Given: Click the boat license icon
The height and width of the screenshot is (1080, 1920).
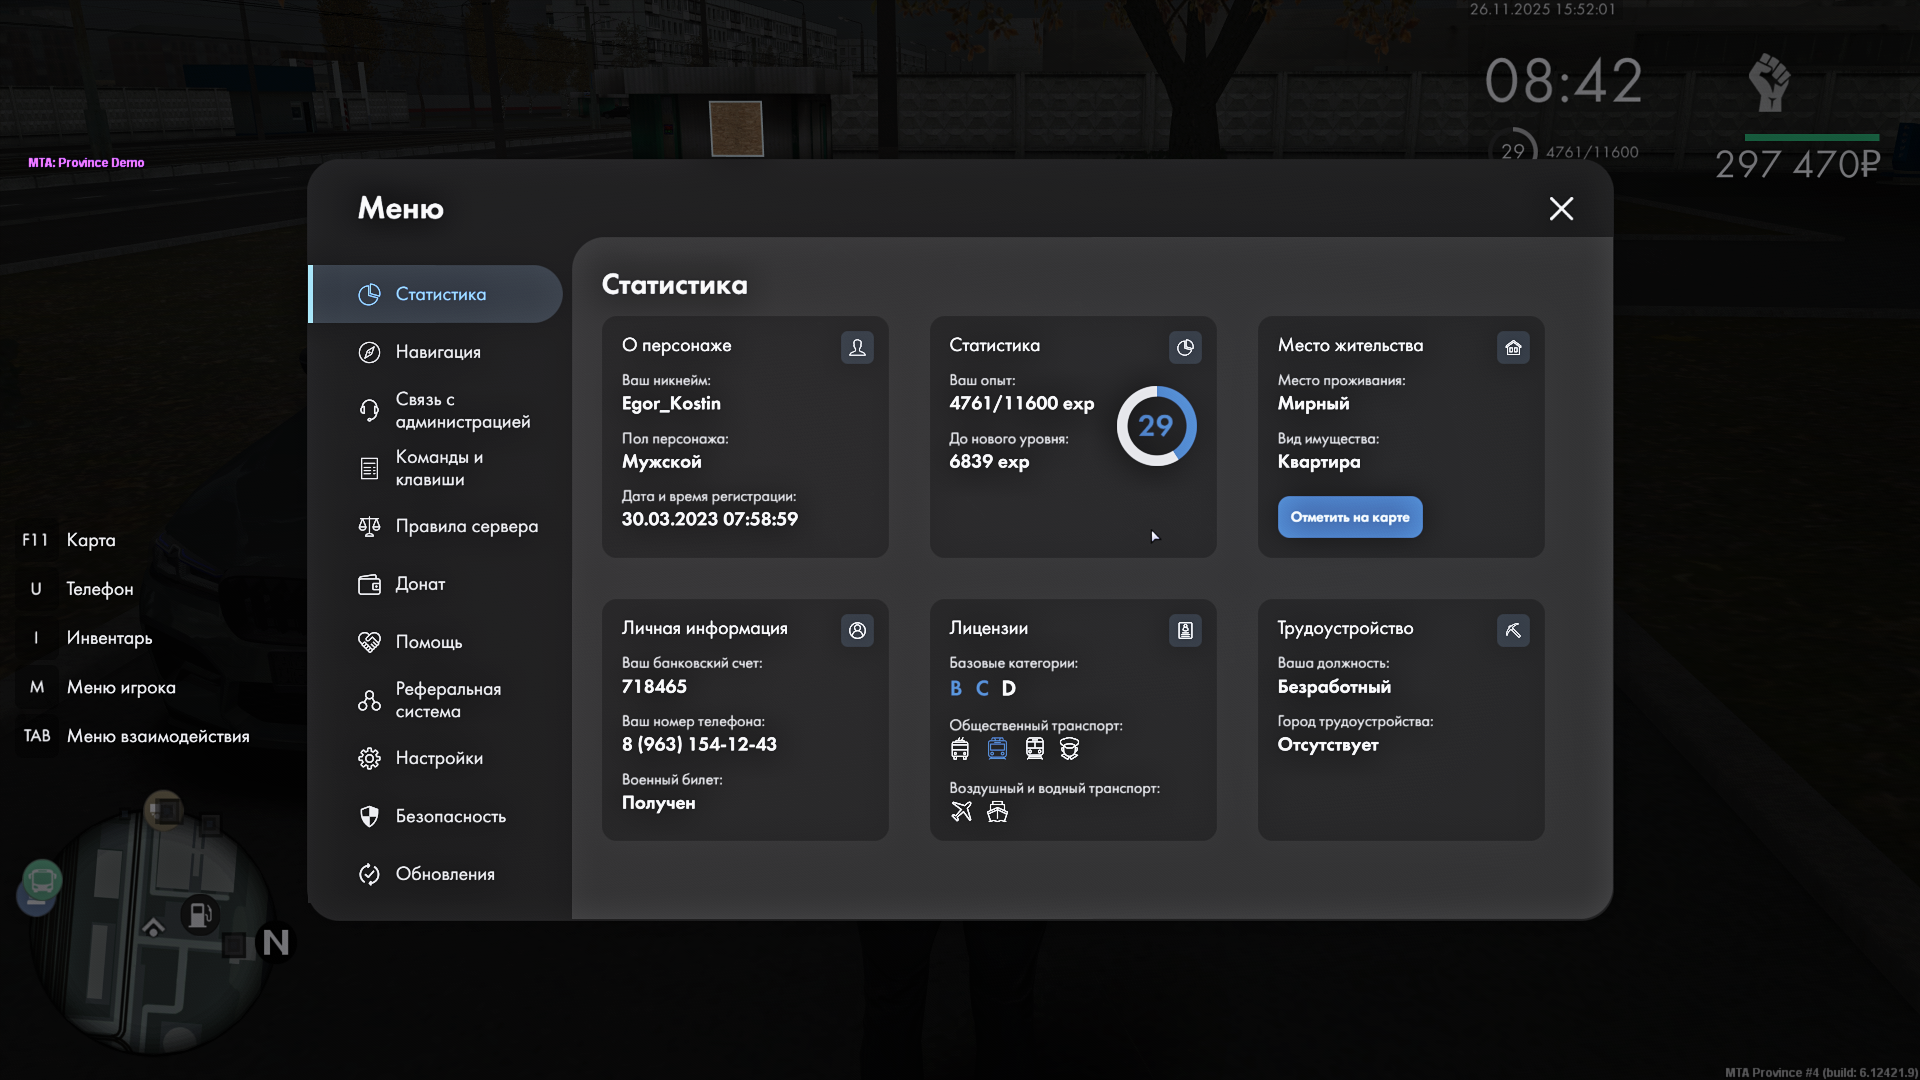Looking at the screenshot, I should point(997,811).
